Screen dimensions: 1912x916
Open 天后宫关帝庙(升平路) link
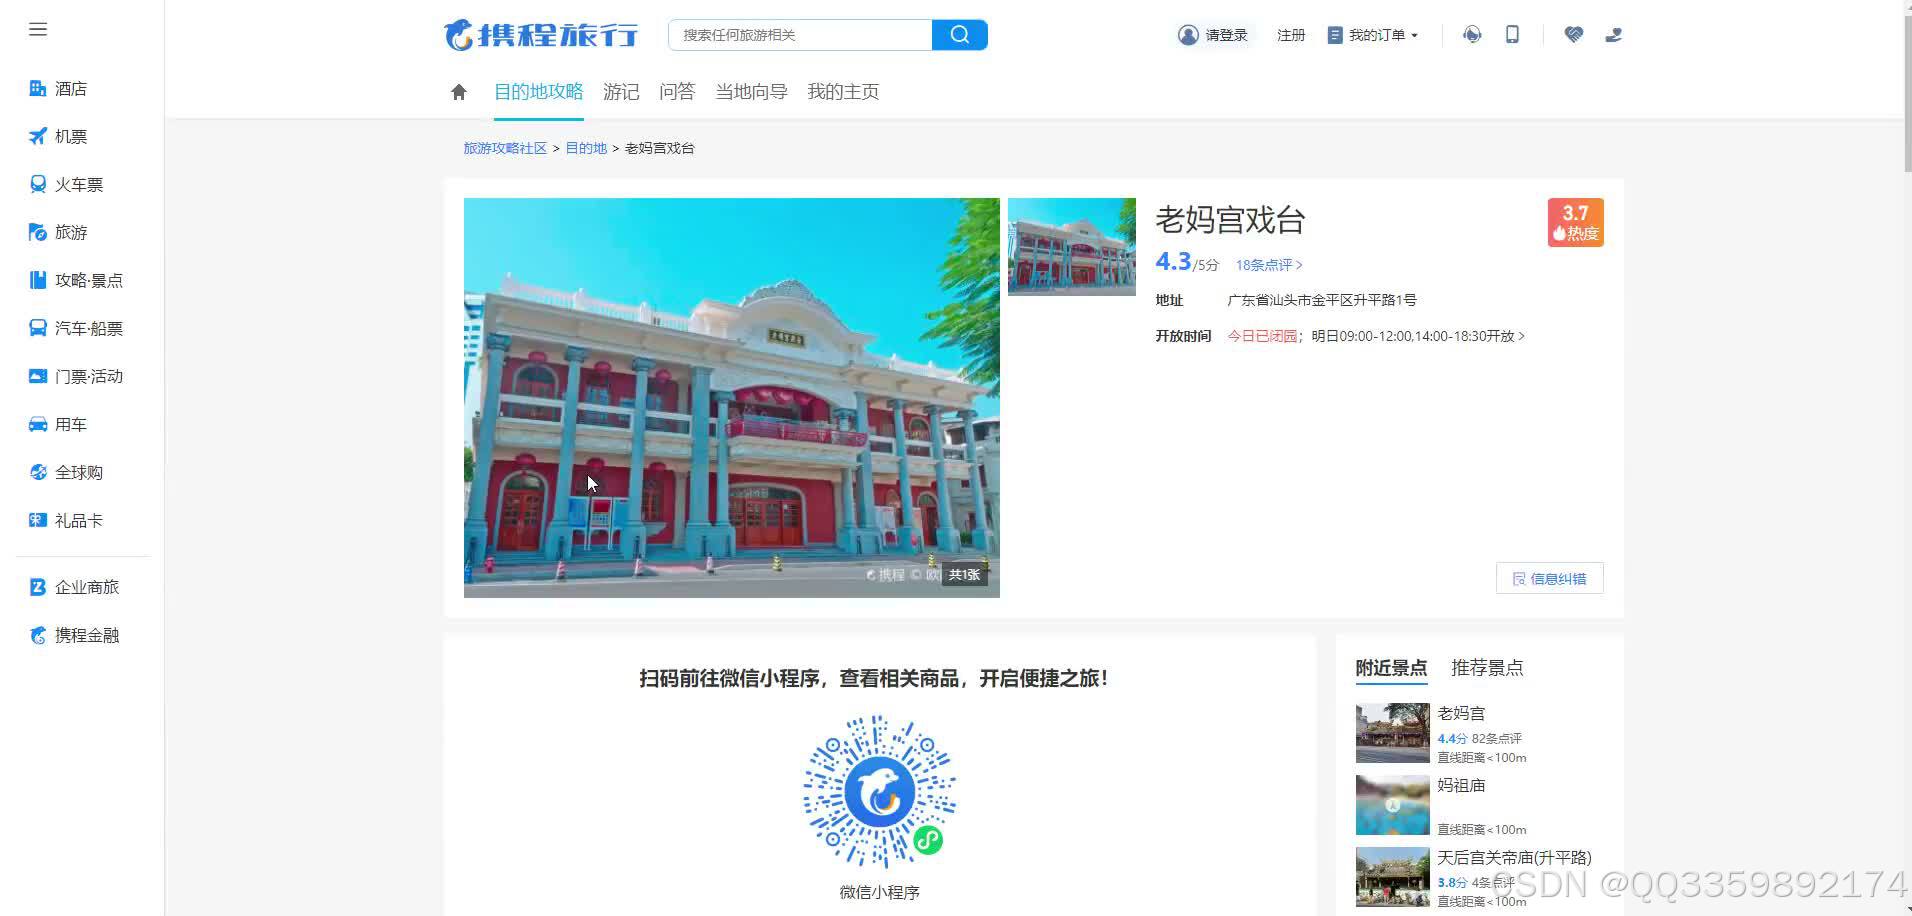[1514, 857]
